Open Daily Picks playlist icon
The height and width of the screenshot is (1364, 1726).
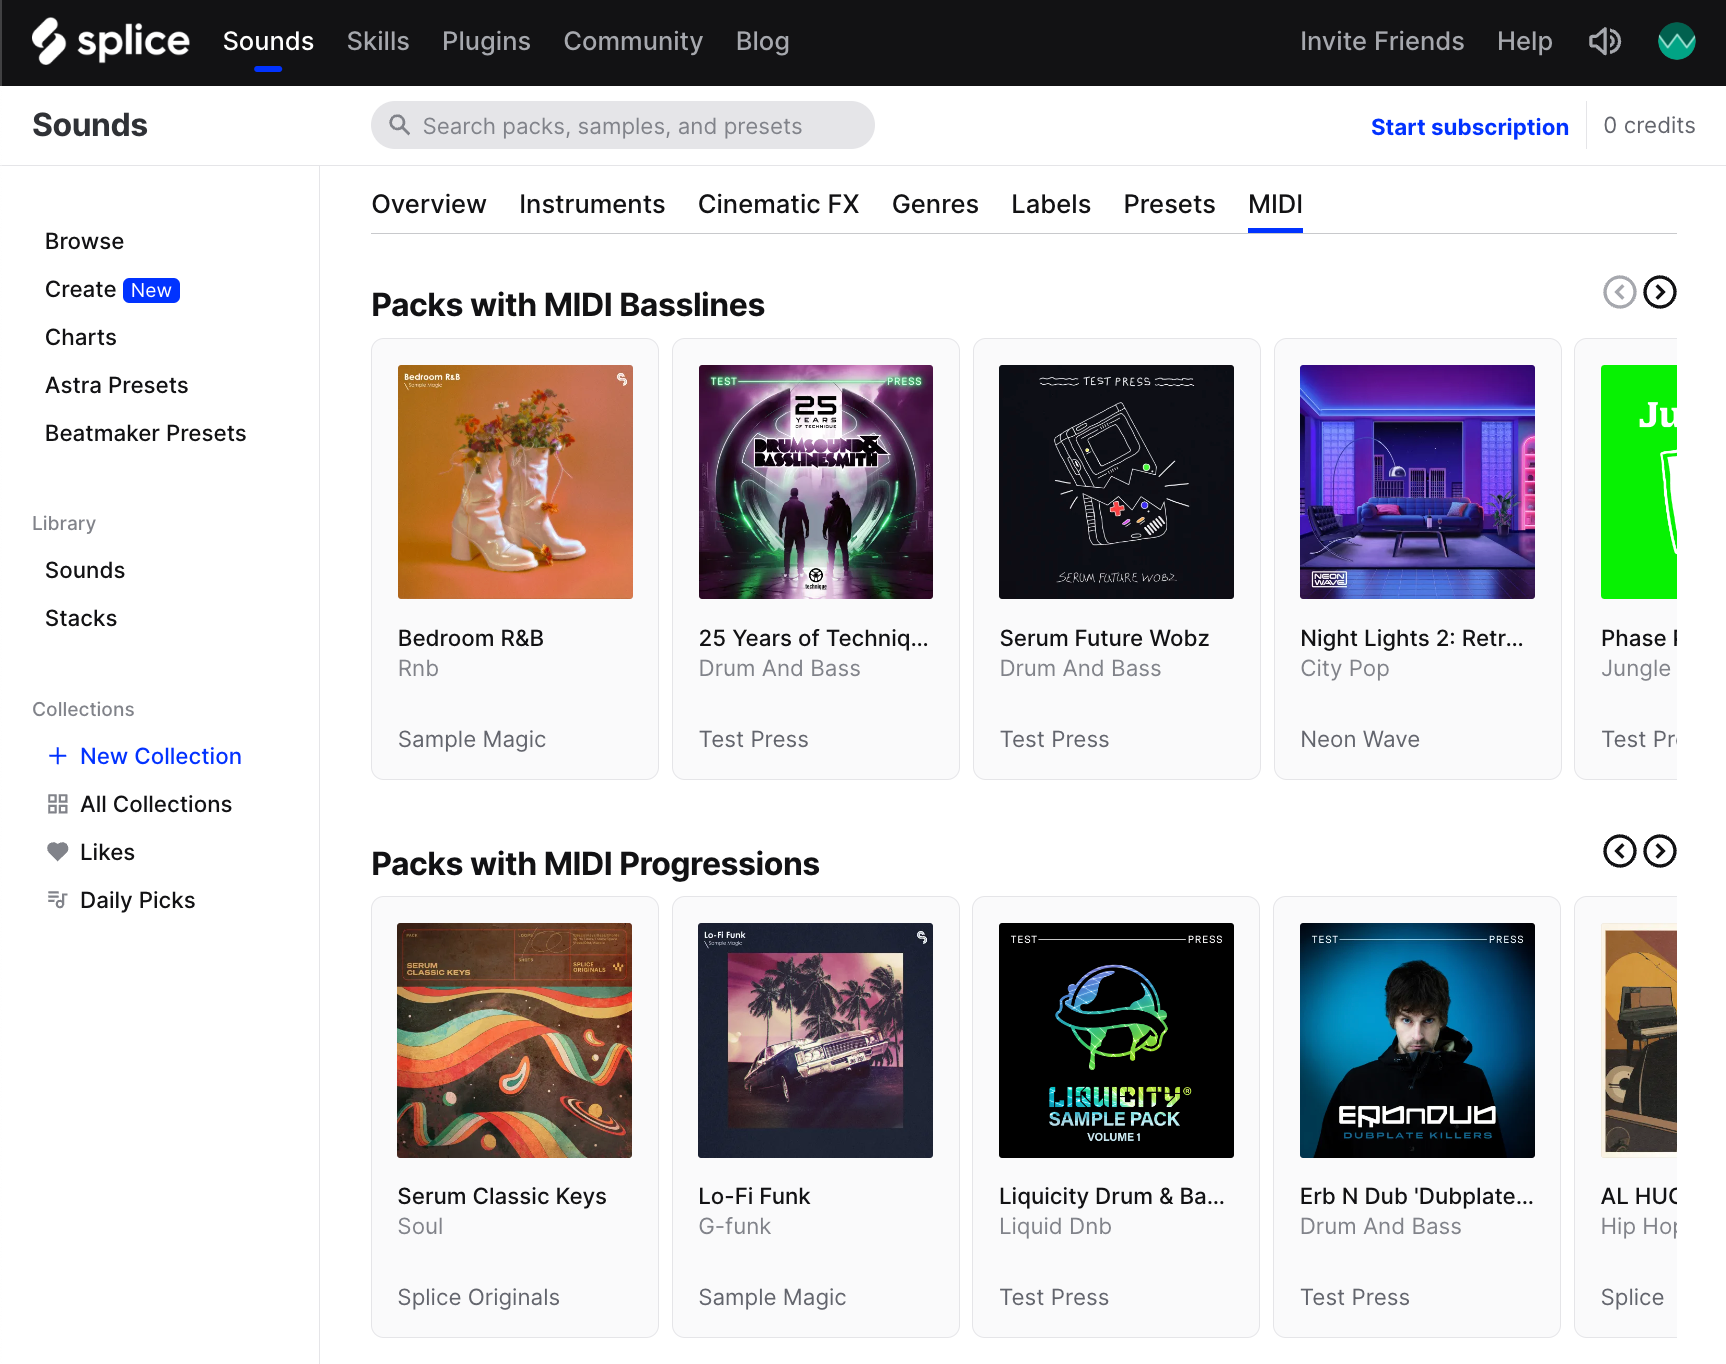tap(58, 900)
